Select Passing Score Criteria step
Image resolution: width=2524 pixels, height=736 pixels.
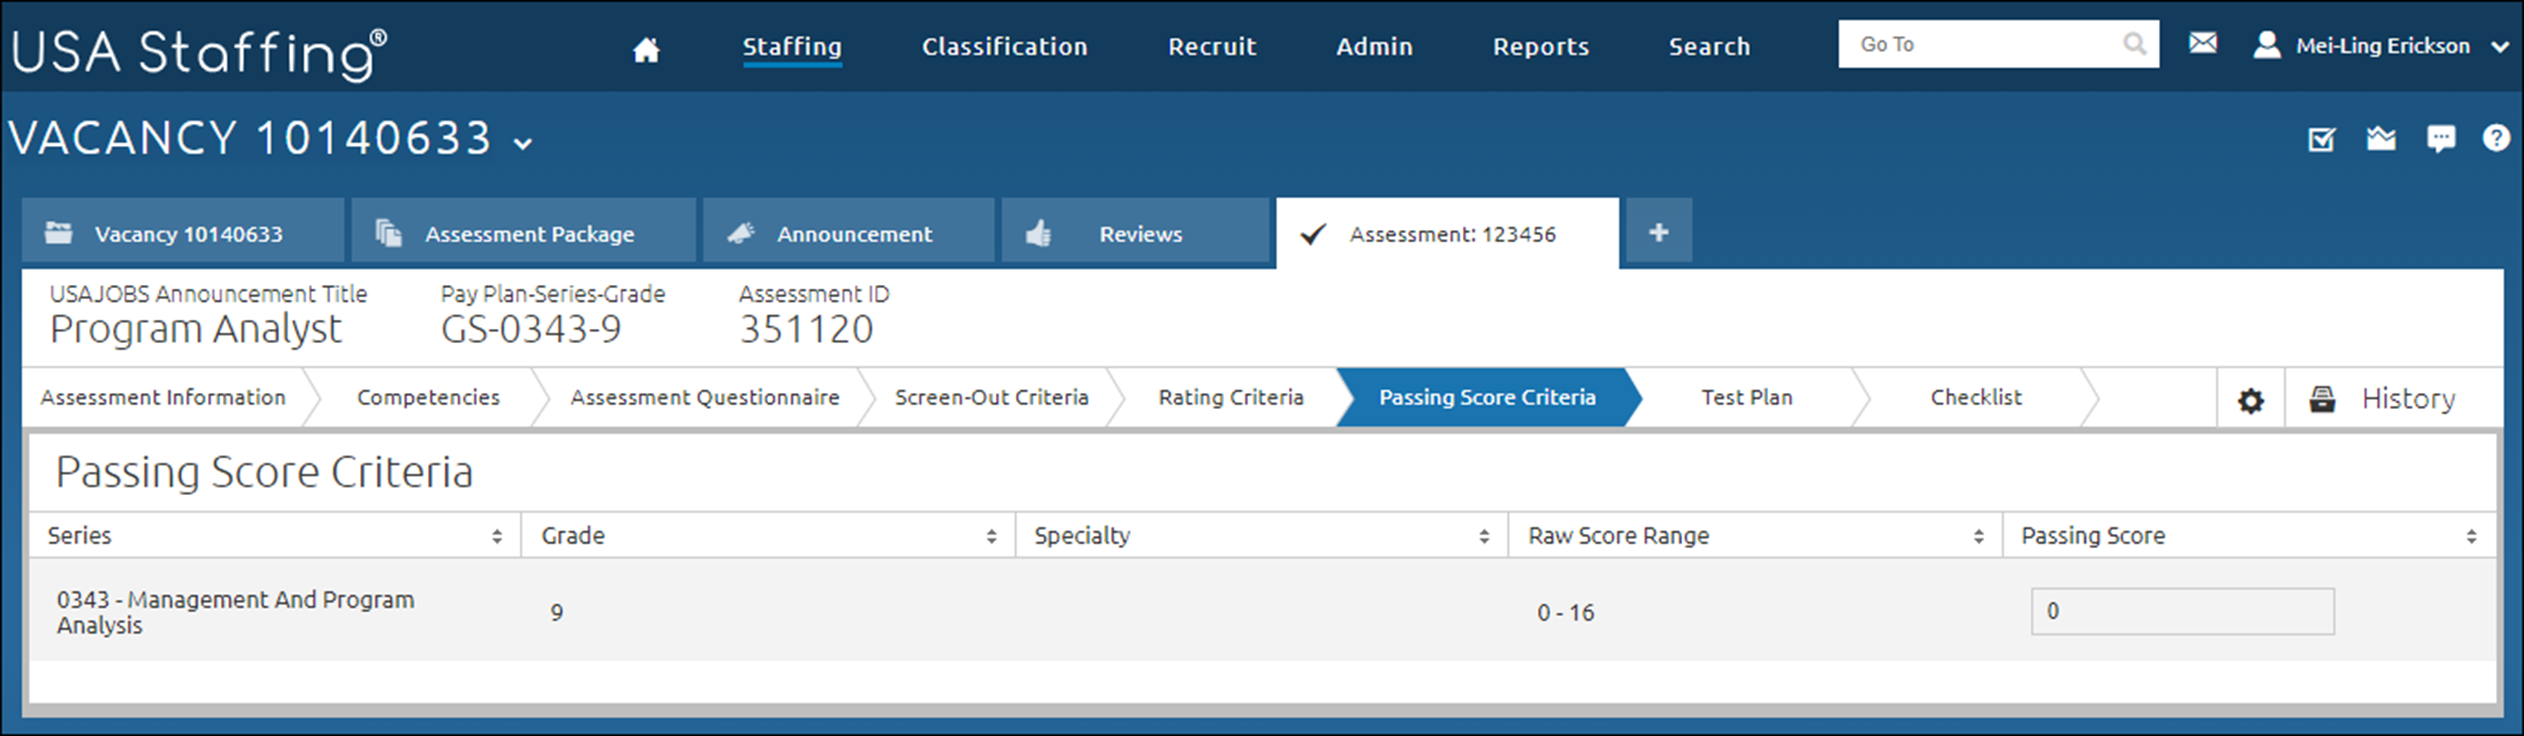click(x=1487, y=398)
